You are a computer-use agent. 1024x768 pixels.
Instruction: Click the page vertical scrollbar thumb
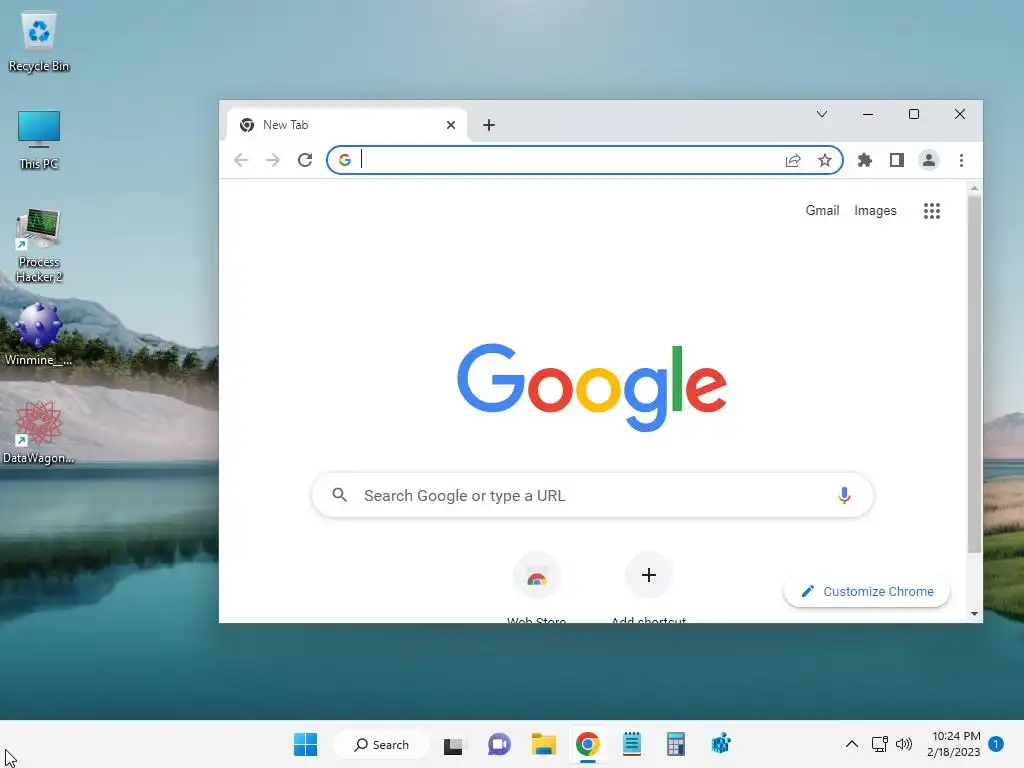pos(974,374)
